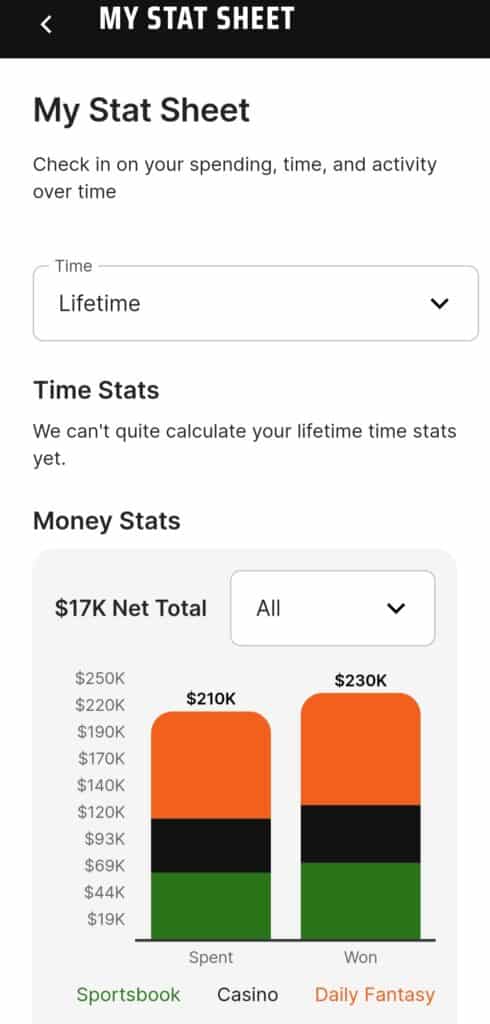Tap the green Sportsbook segment in Won bar
490x1024 pixels.
tap(361, 901)
